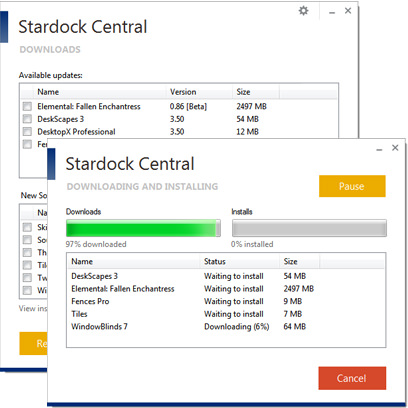Click the red Cancel button
408x408 pixels.
352,378
